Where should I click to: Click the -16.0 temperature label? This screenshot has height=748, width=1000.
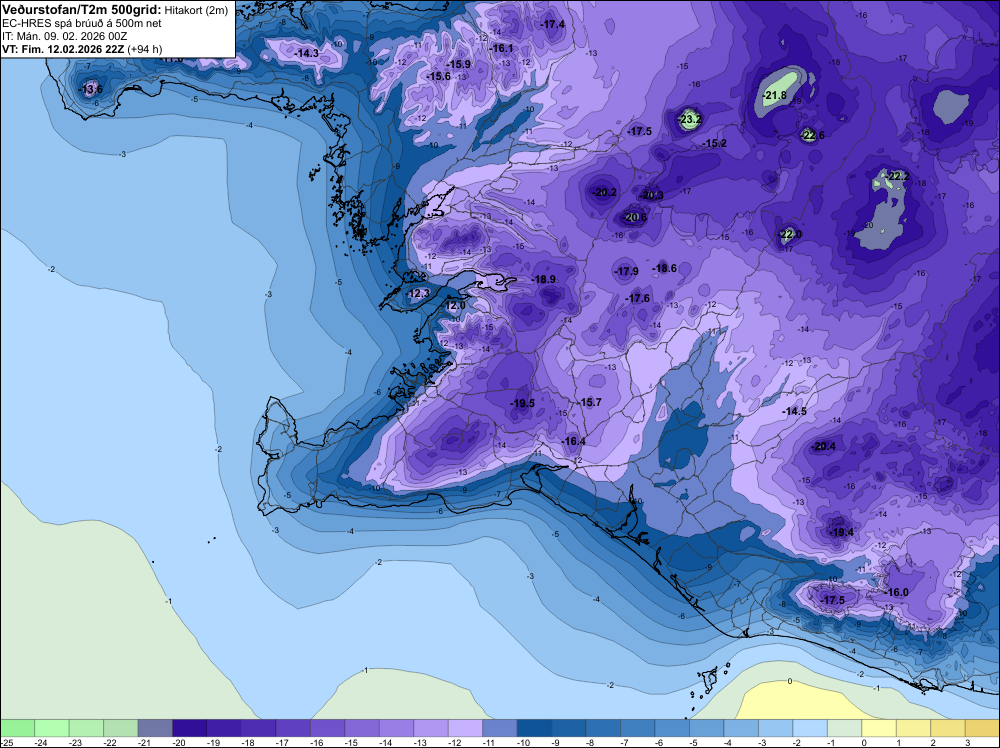tap(897, 592)
